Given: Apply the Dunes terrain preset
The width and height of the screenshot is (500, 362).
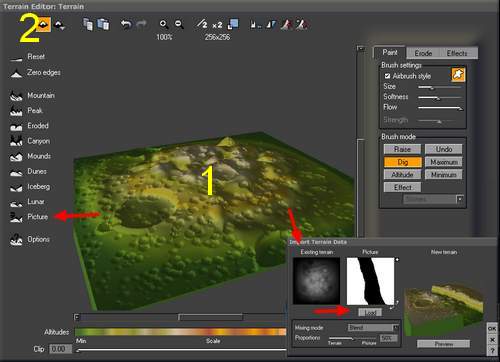Looking at the screenshot, I should 28,172.
